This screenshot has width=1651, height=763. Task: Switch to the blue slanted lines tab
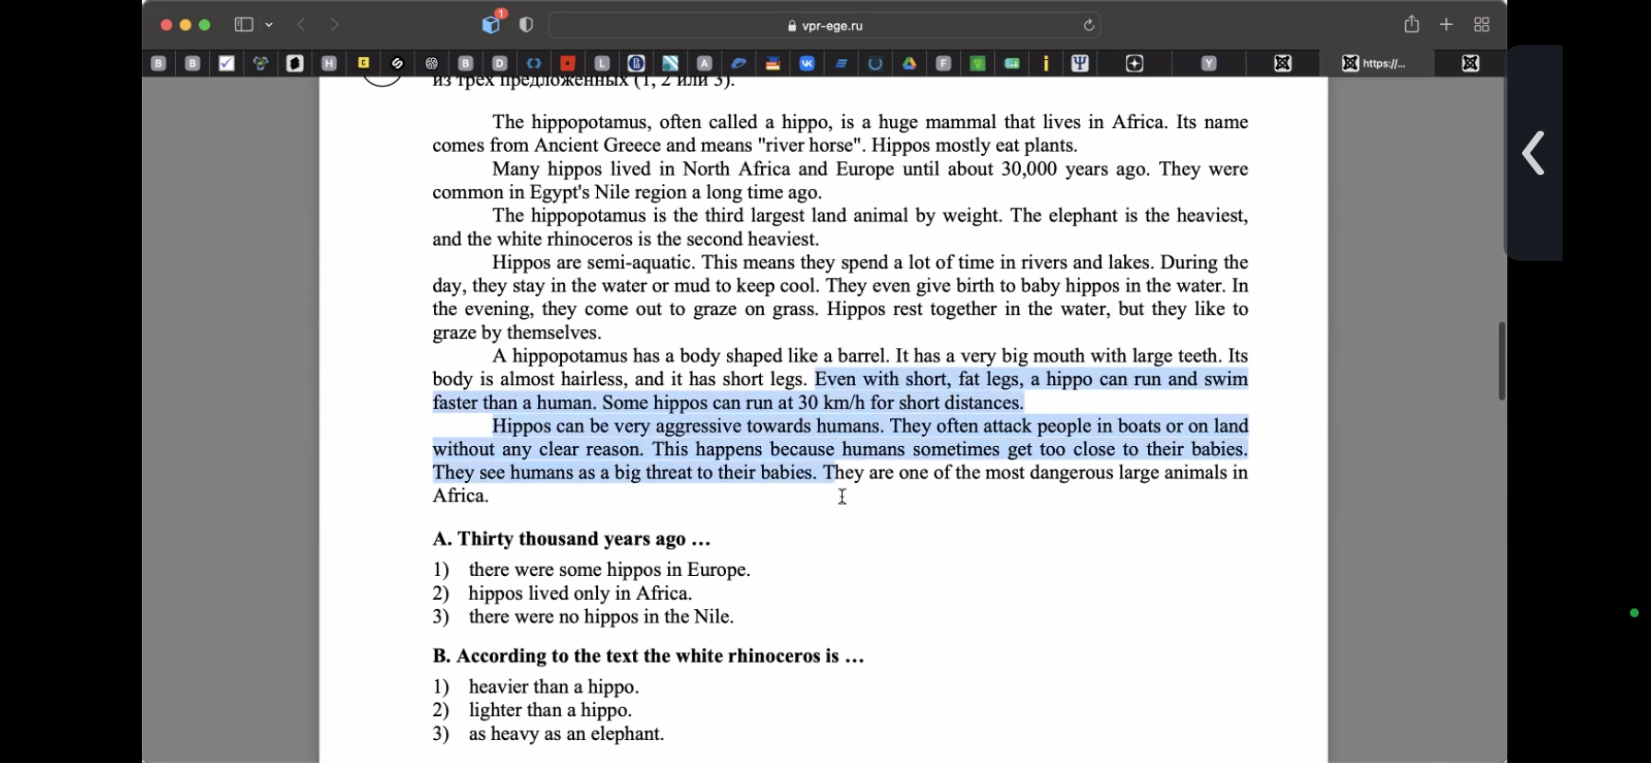click(x=841, y=63)
